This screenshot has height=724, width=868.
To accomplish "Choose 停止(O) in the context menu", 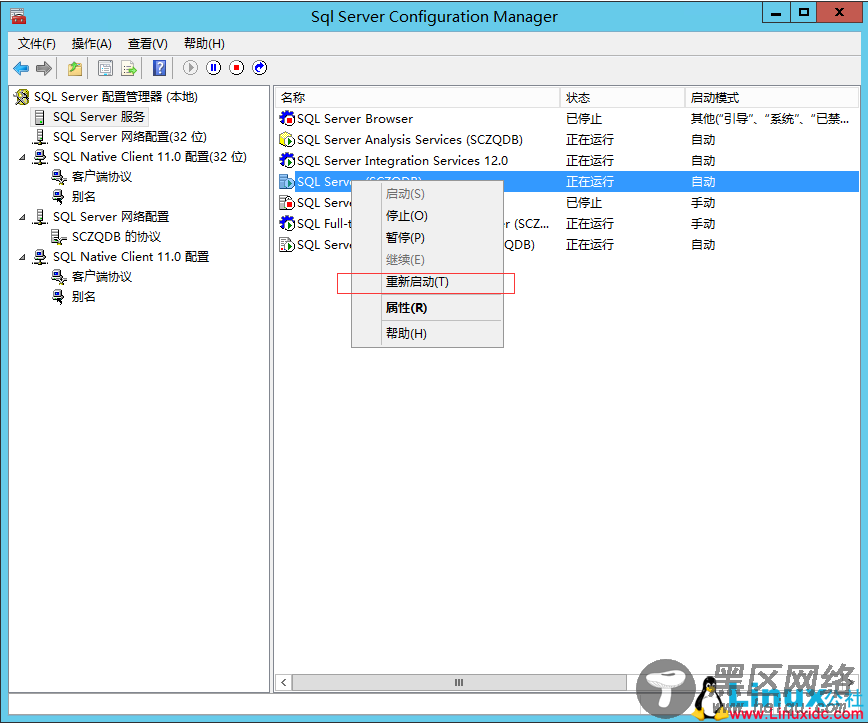I will 427,216.
